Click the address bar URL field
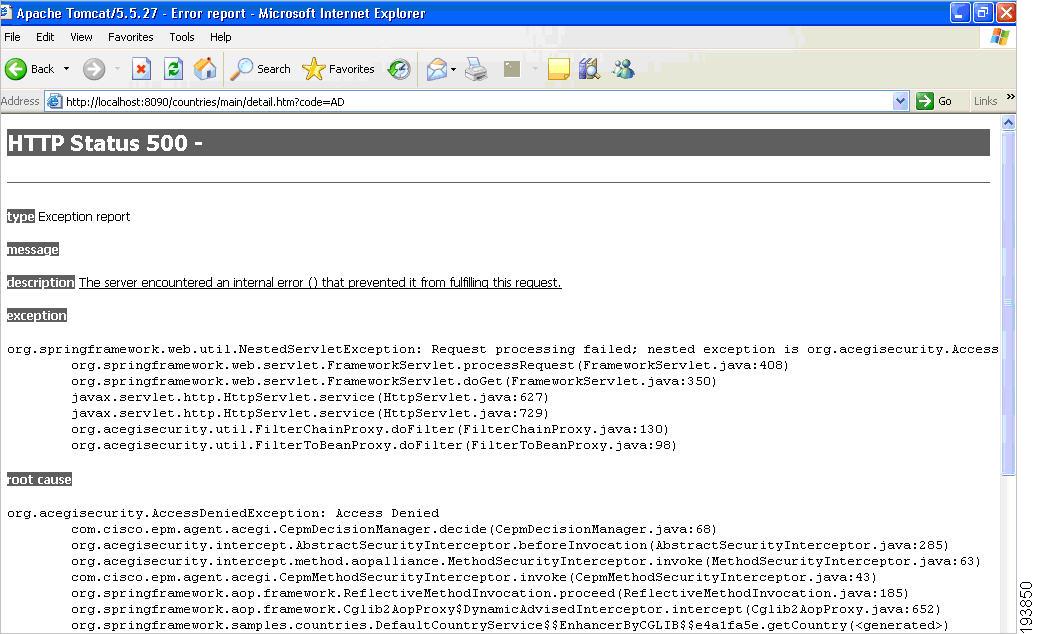 pos(476,102)
